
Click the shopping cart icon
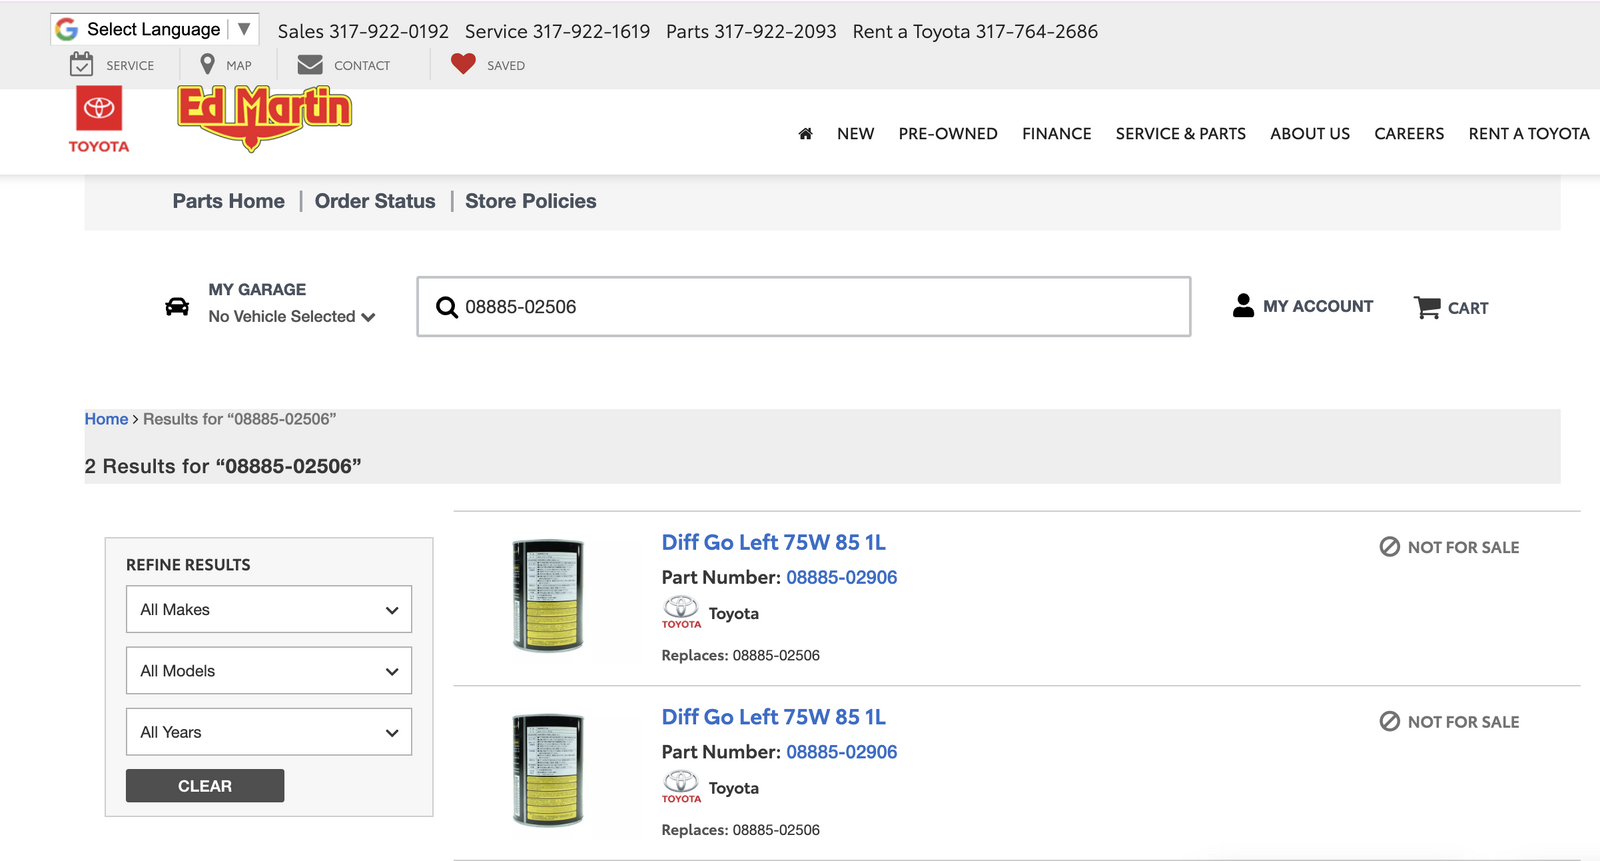[1427, 307]
